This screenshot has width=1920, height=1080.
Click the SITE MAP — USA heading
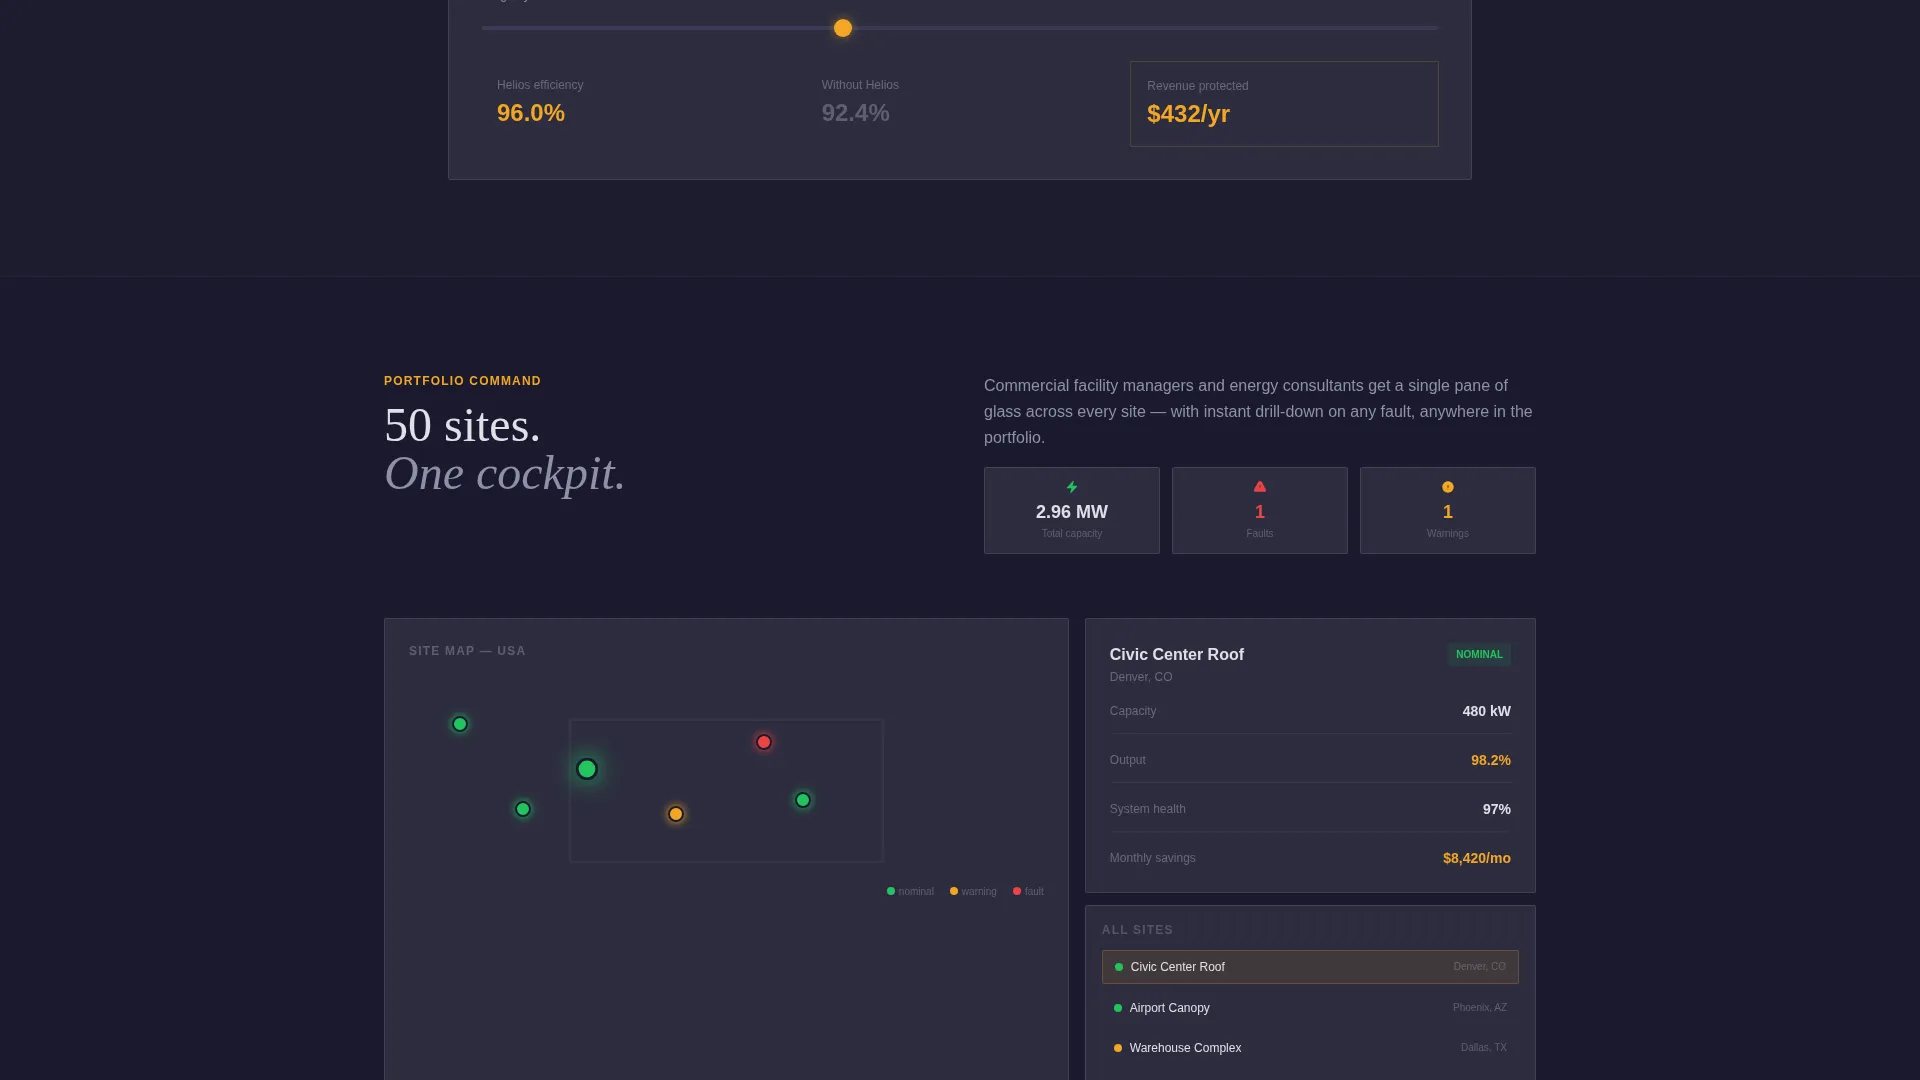tap(467, 651)
